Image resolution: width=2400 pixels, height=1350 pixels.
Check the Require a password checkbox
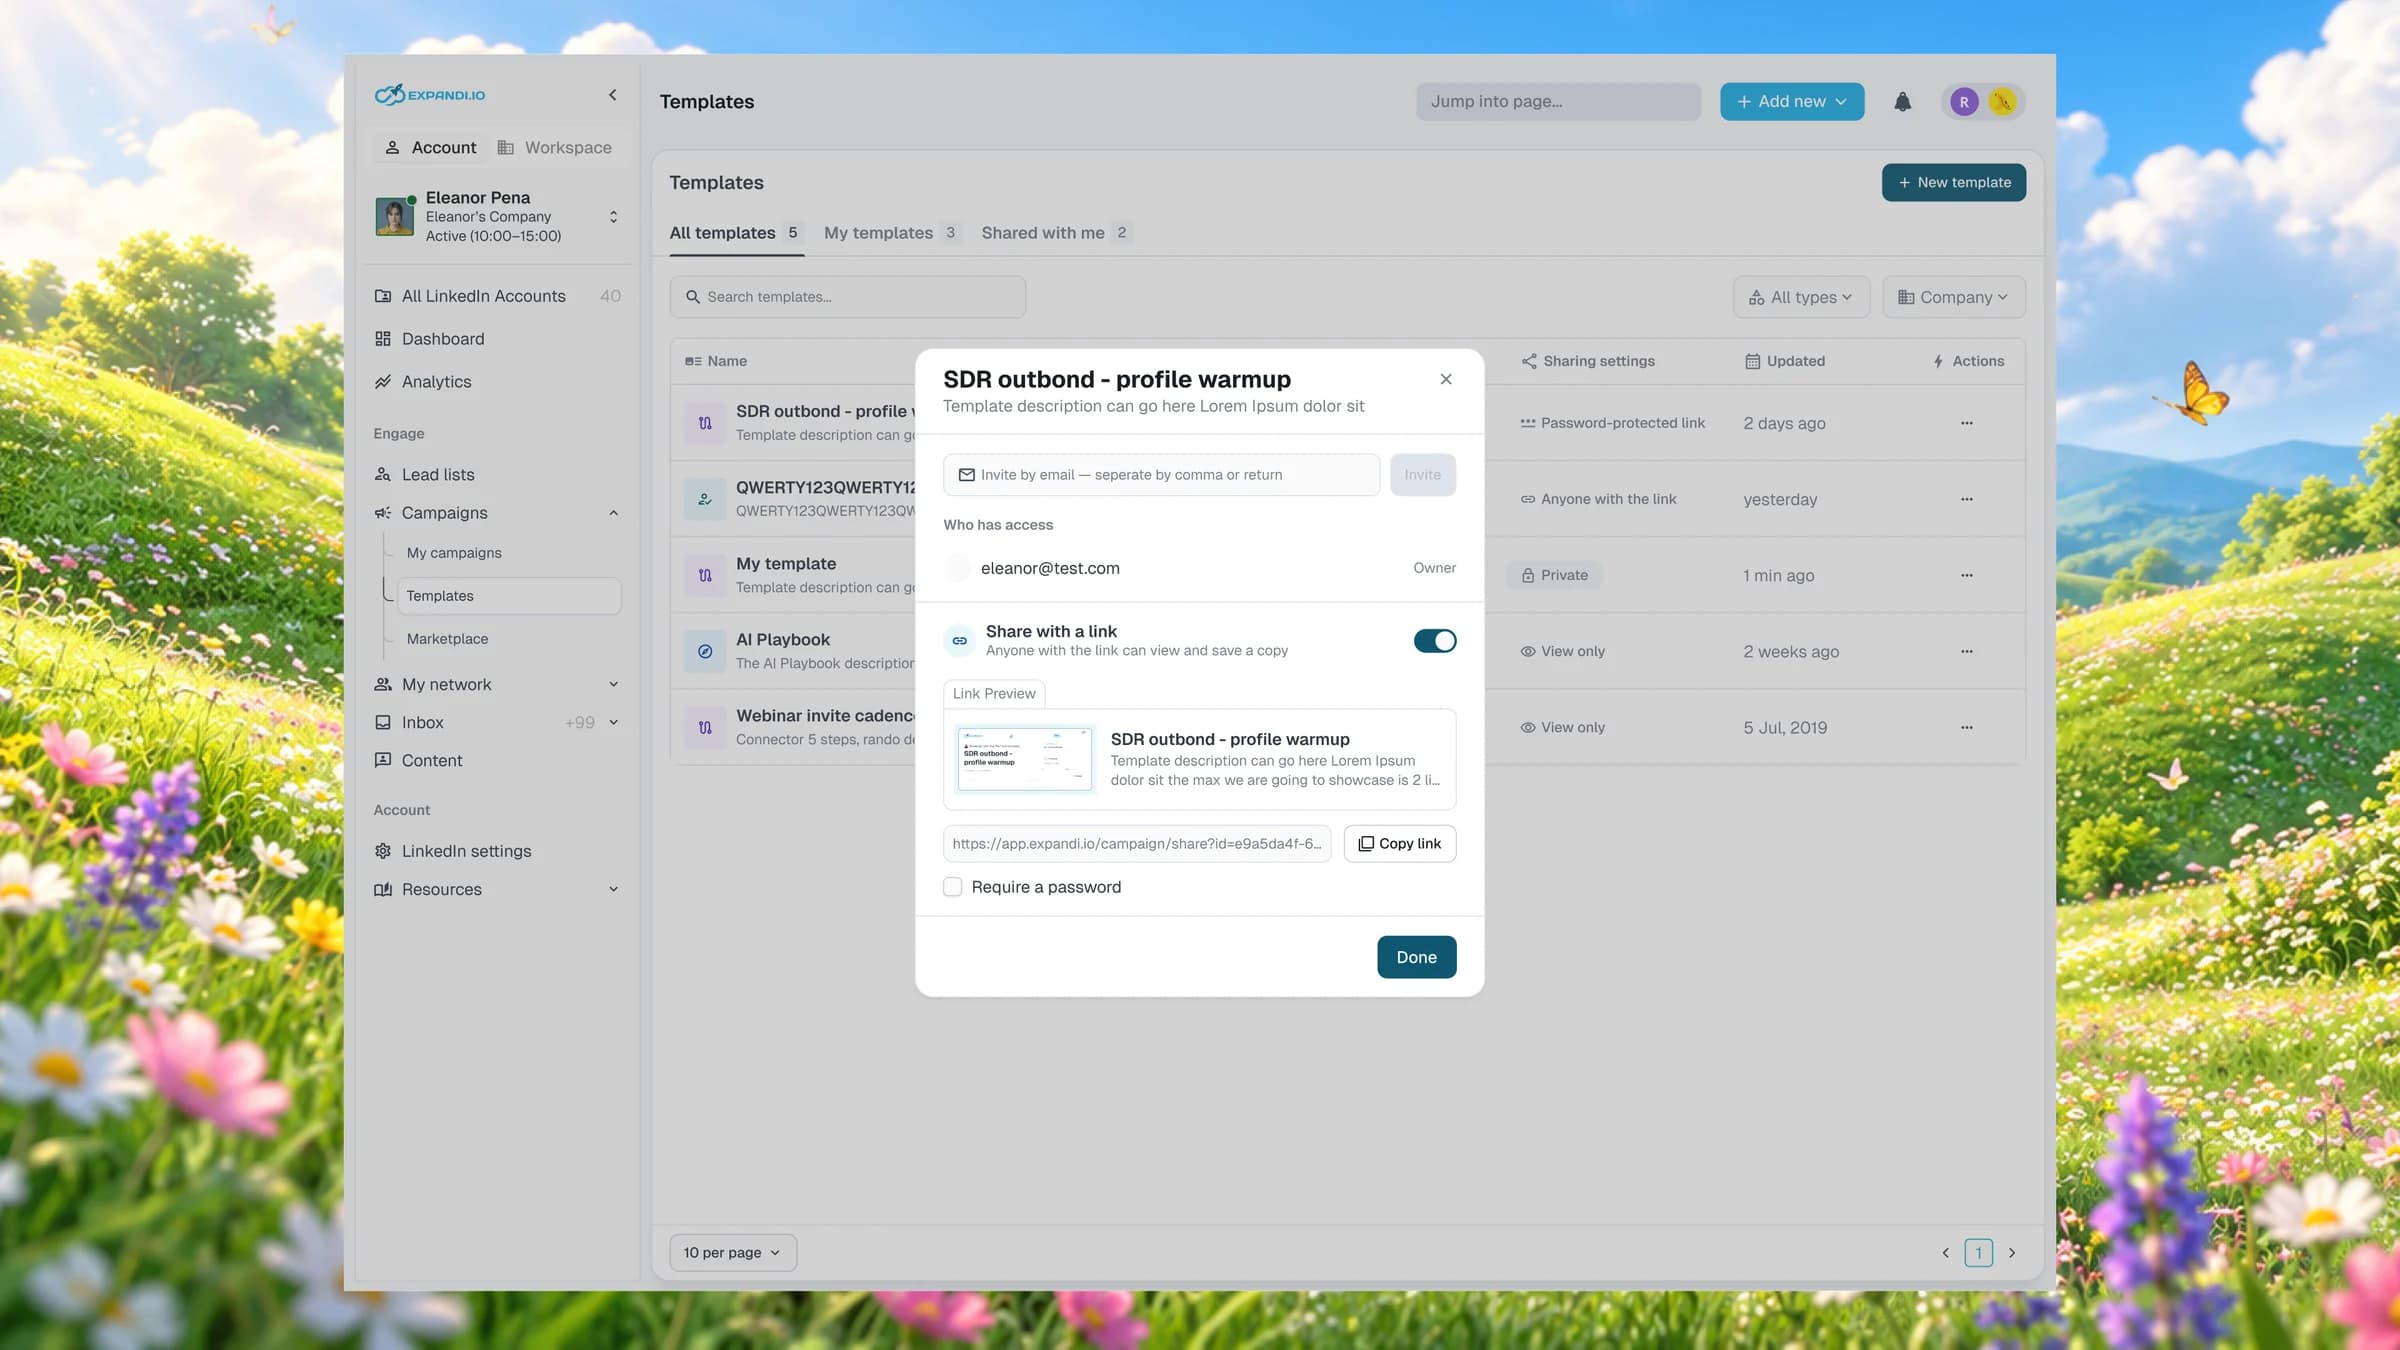953,887
